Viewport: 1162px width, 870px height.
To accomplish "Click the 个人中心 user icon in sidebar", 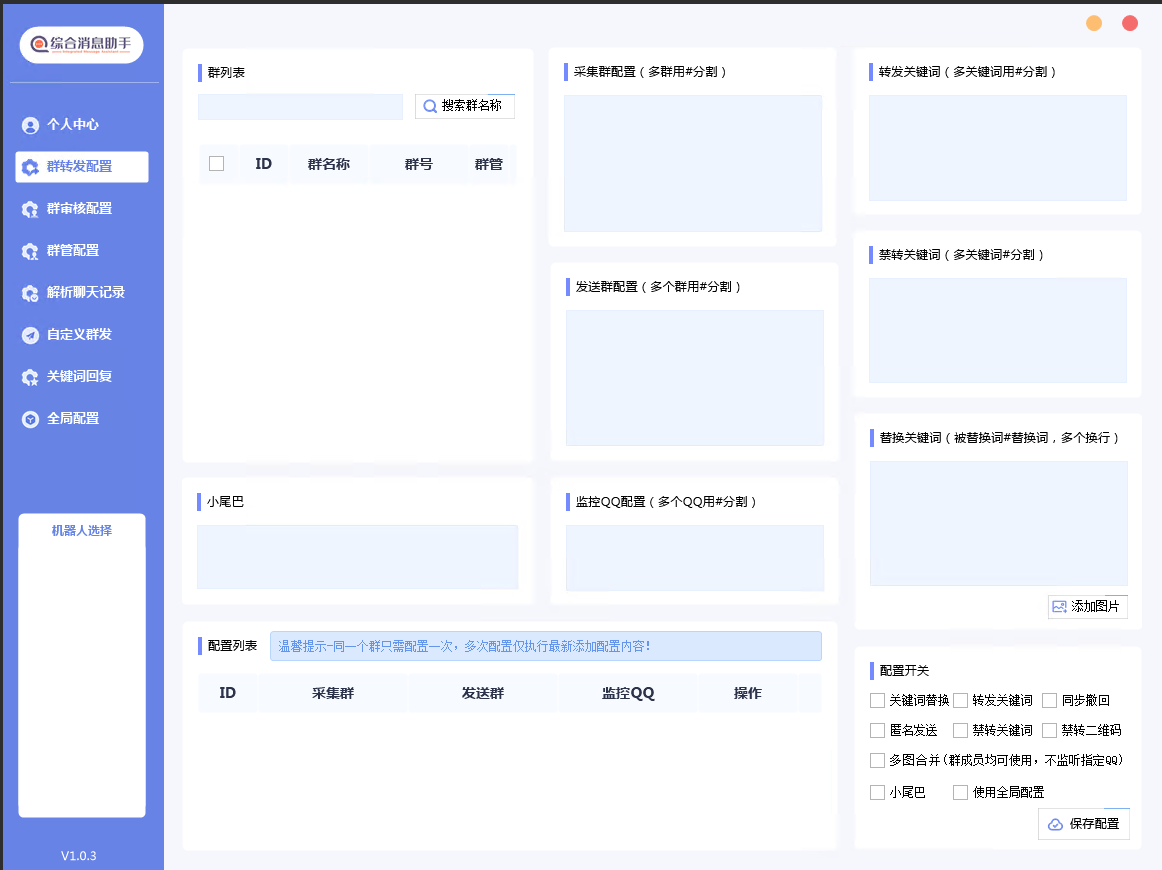I will coord(30,125).
